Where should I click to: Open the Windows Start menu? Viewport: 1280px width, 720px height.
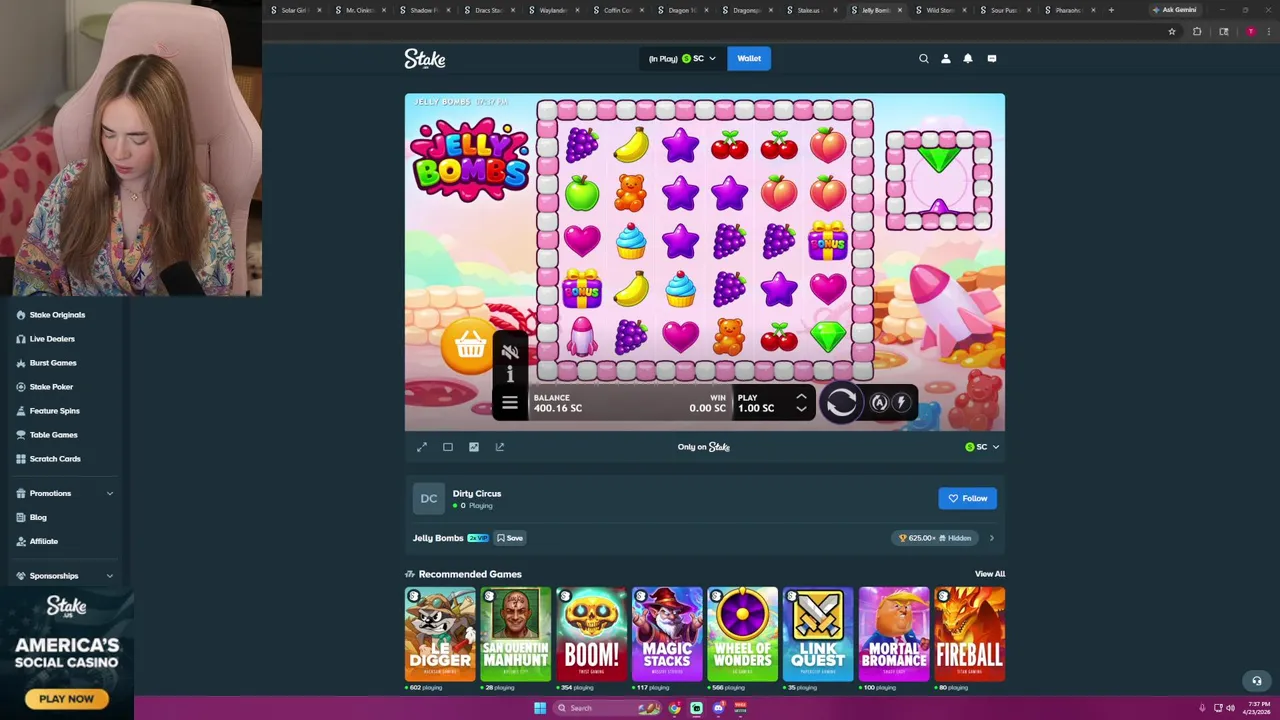540,708
